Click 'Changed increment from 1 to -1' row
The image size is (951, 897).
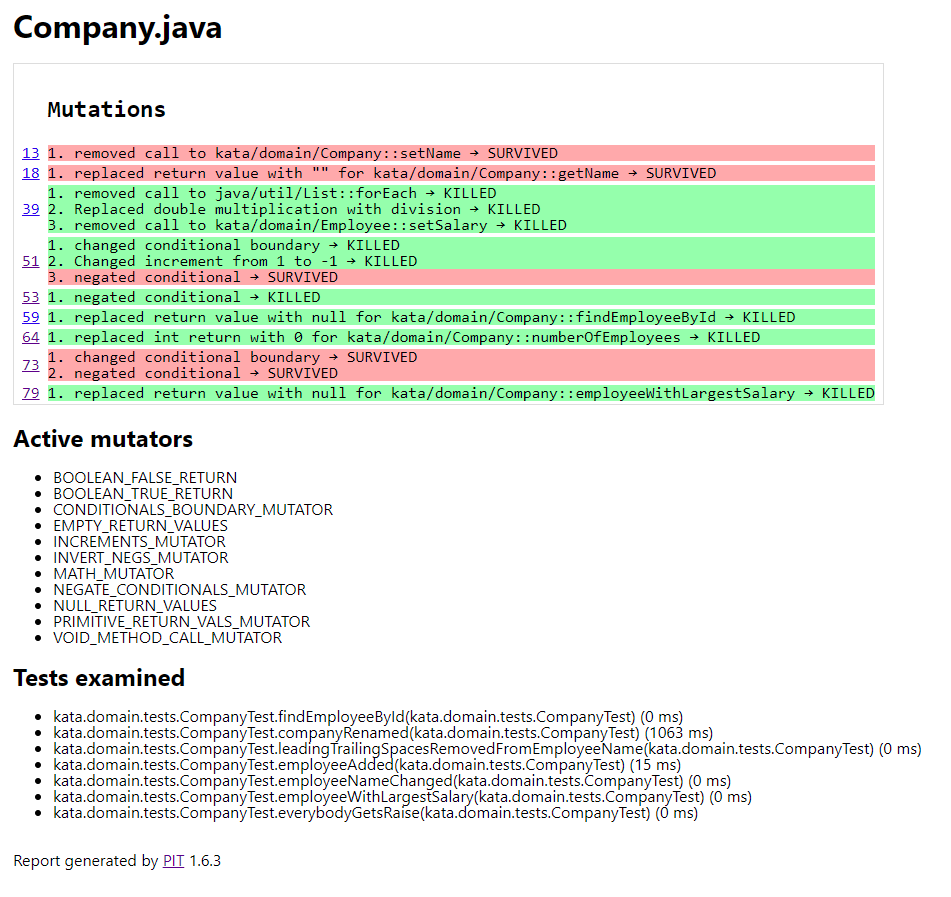(x=461, y=261)
